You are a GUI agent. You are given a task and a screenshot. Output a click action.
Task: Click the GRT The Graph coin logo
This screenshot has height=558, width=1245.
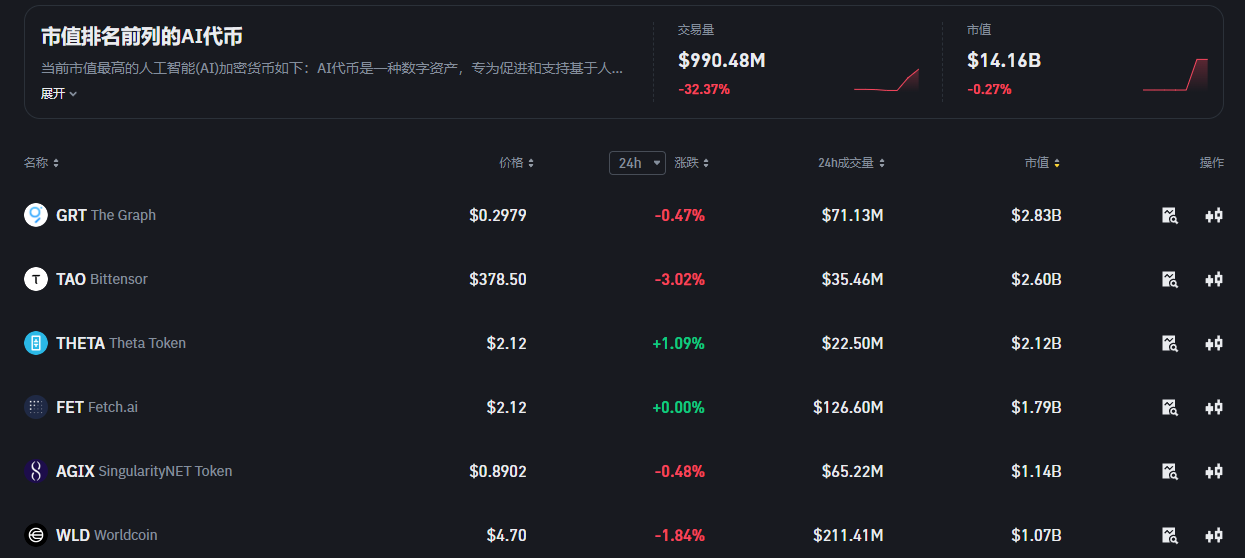[36, 215]
